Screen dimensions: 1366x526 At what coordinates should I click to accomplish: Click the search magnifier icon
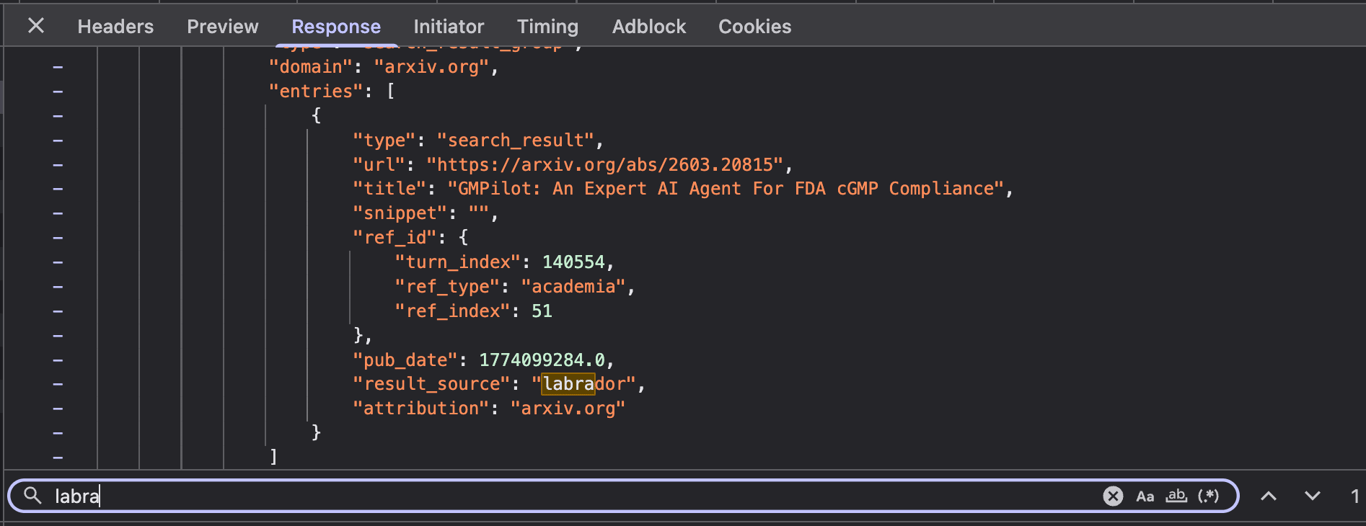point(33,496)
